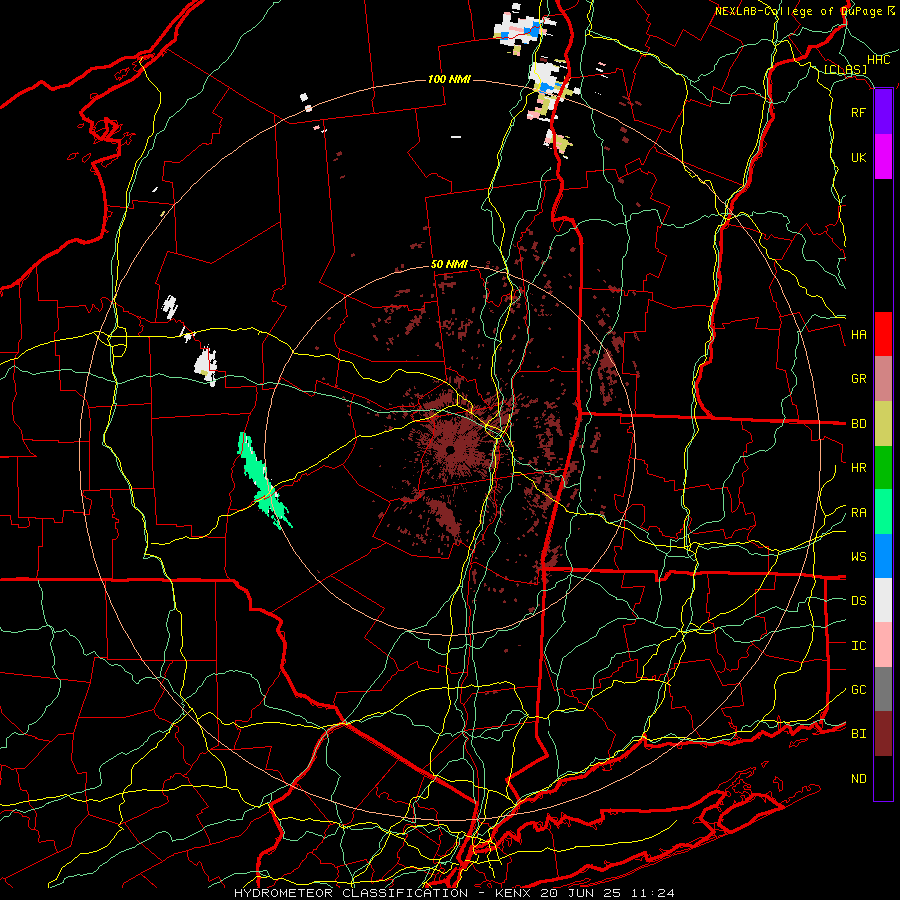Click the "20 JUN 25 11:24" timestamp
The width and height of the screenshot is (900, 900).
click(607, 893)
